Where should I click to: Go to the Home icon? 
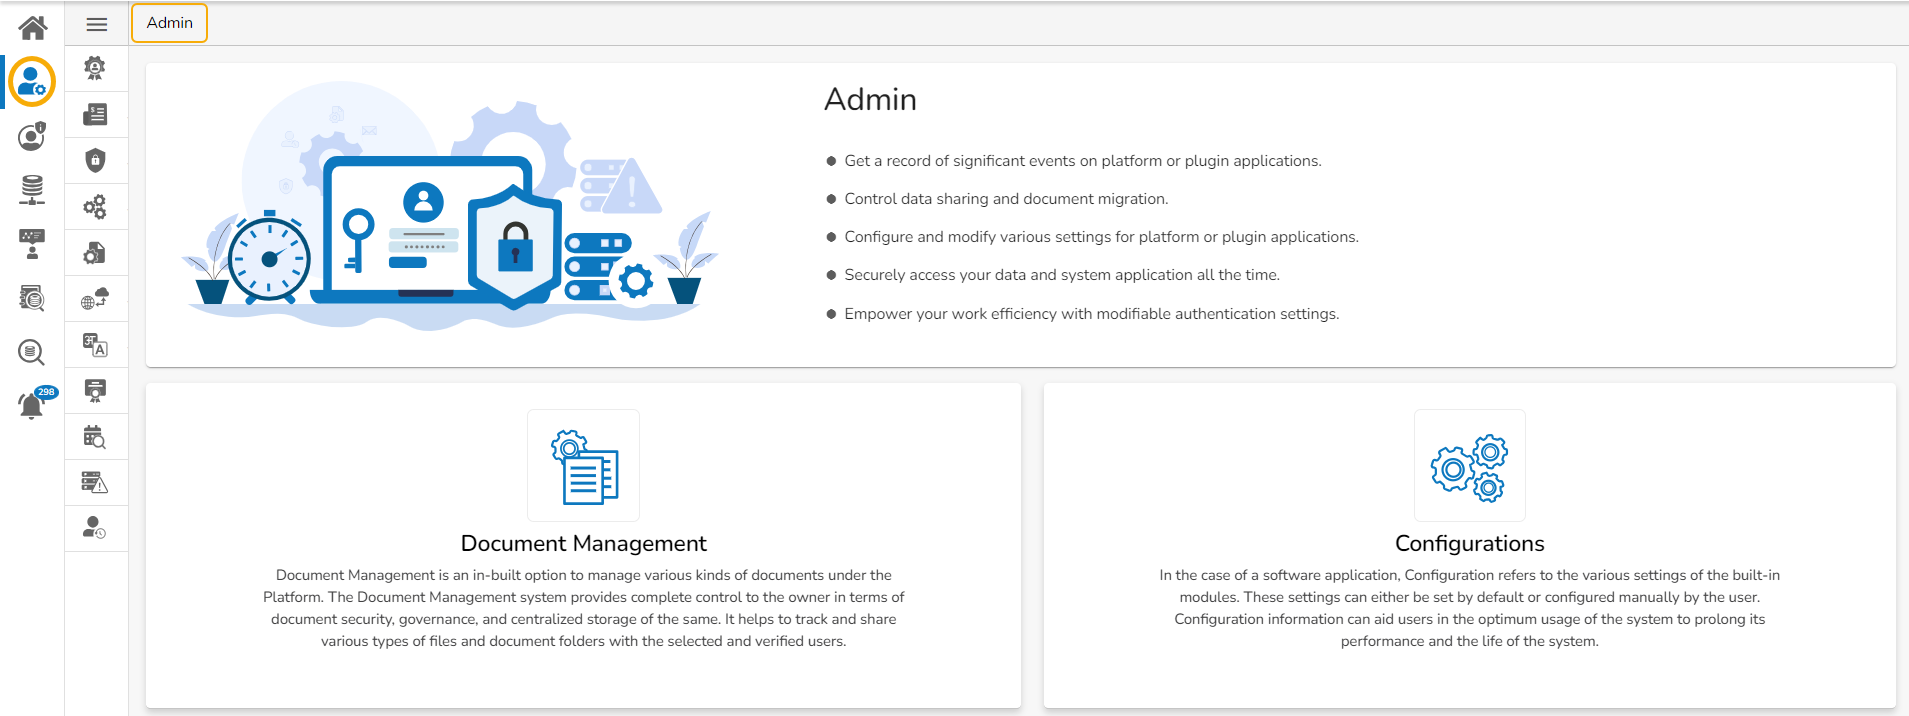click(x=32, y=27)
